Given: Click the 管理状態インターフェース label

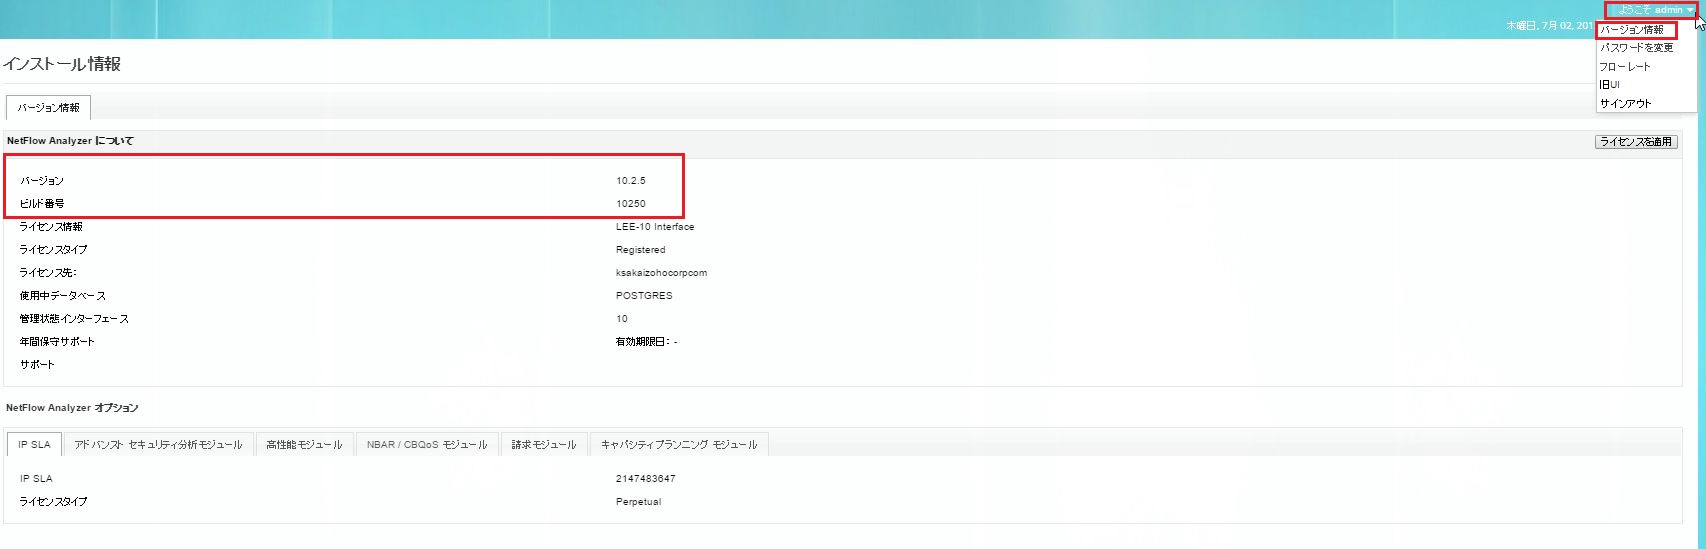Looking at the screenshot, I should 74,319.
